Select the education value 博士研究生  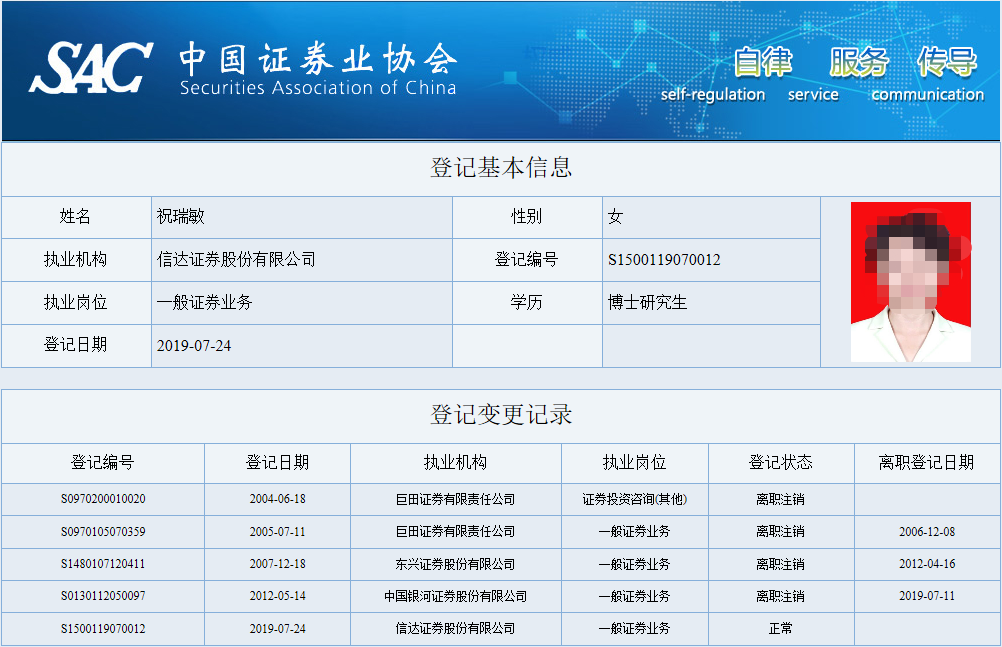coord(647,302)
